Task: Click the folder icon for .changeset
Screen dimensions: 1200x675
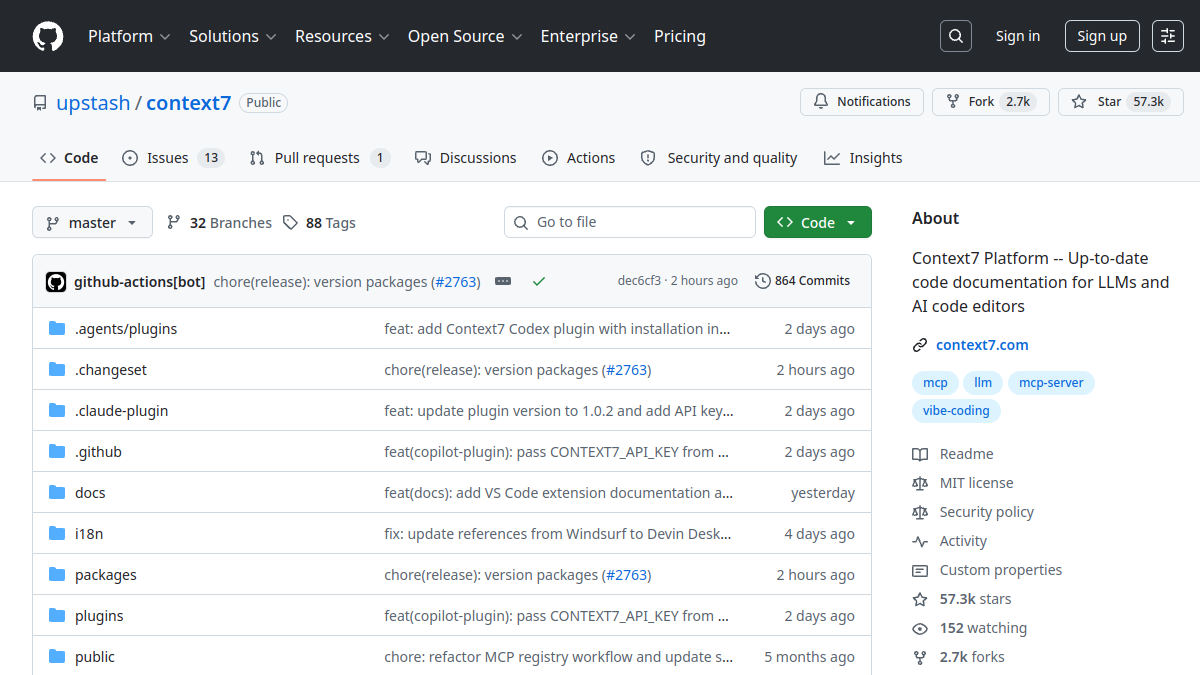Action: [x=57, y=369]
